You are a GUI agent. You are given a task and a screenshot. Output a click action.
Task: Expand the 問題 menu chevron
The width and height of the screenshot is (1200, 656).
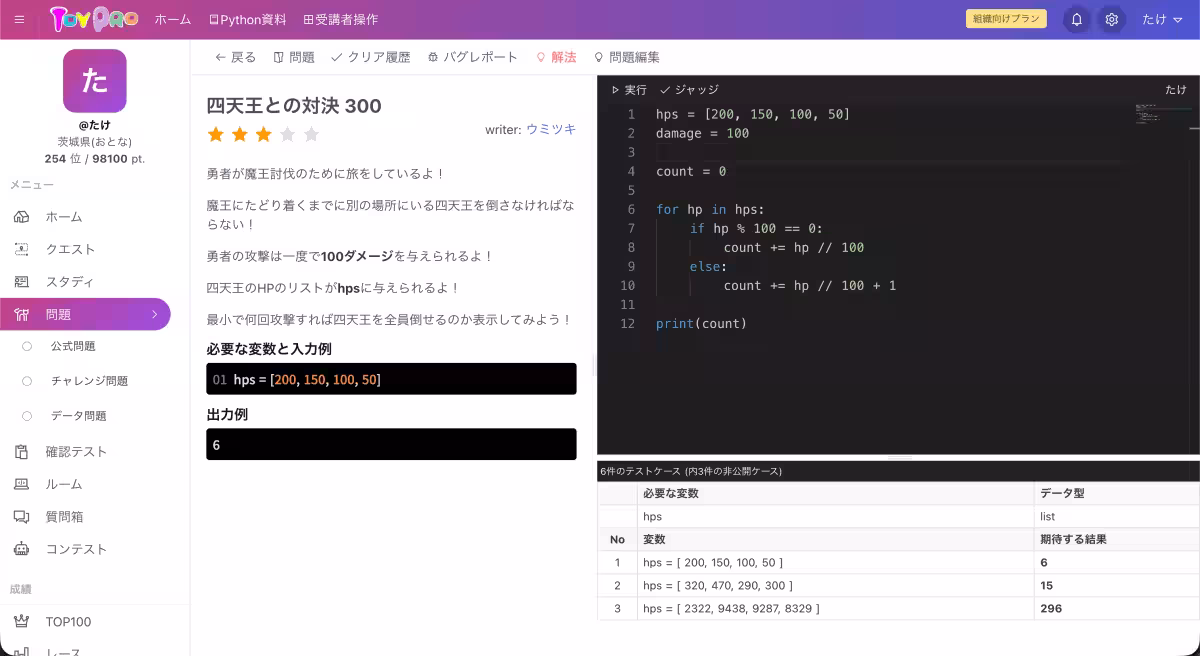tap(155, 313)
